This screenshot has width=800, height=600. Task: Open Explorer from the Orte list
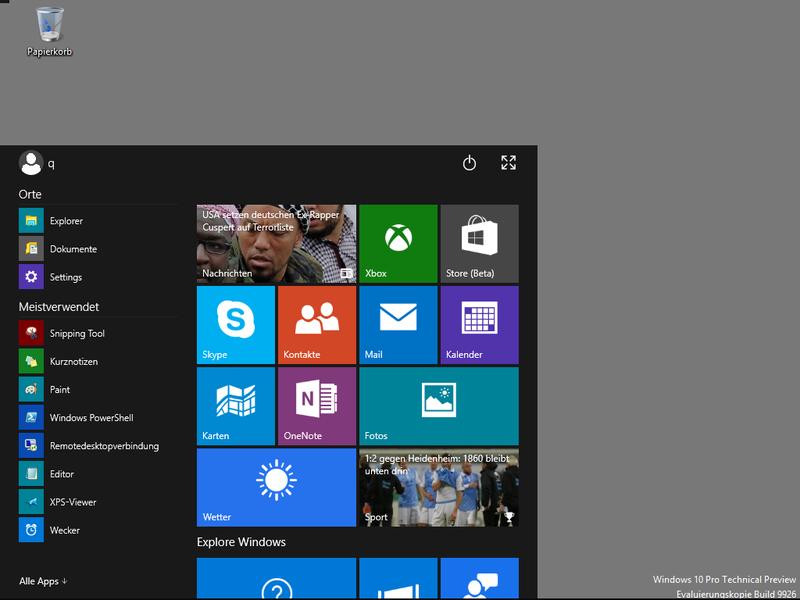pos(97,221)
